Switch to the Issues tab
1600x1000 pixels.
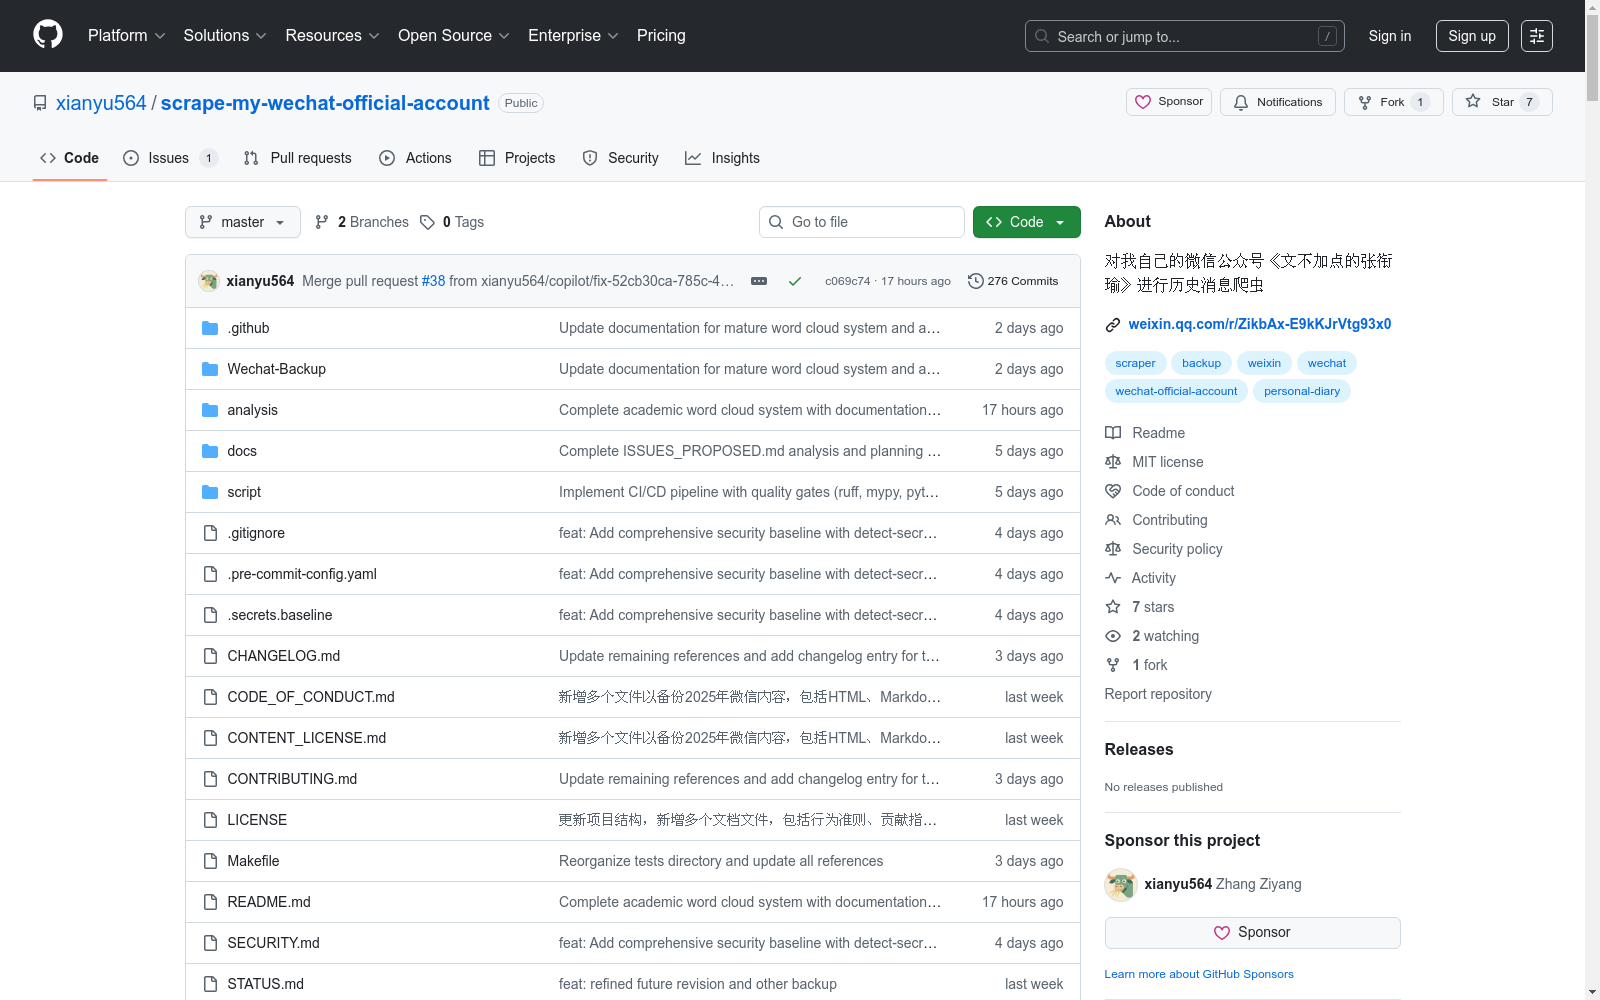click(x=170, y=158)
